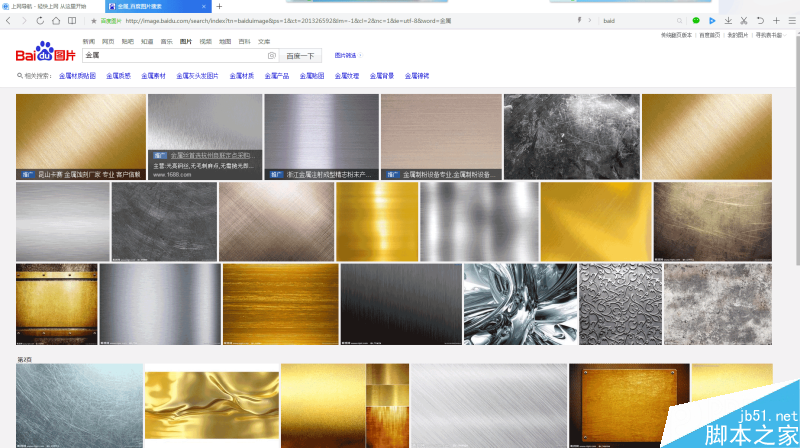The width and height of the screenshot is (800, 448).
Task: Switch to the 上网导航 browser tab
Action: [51, 6]
